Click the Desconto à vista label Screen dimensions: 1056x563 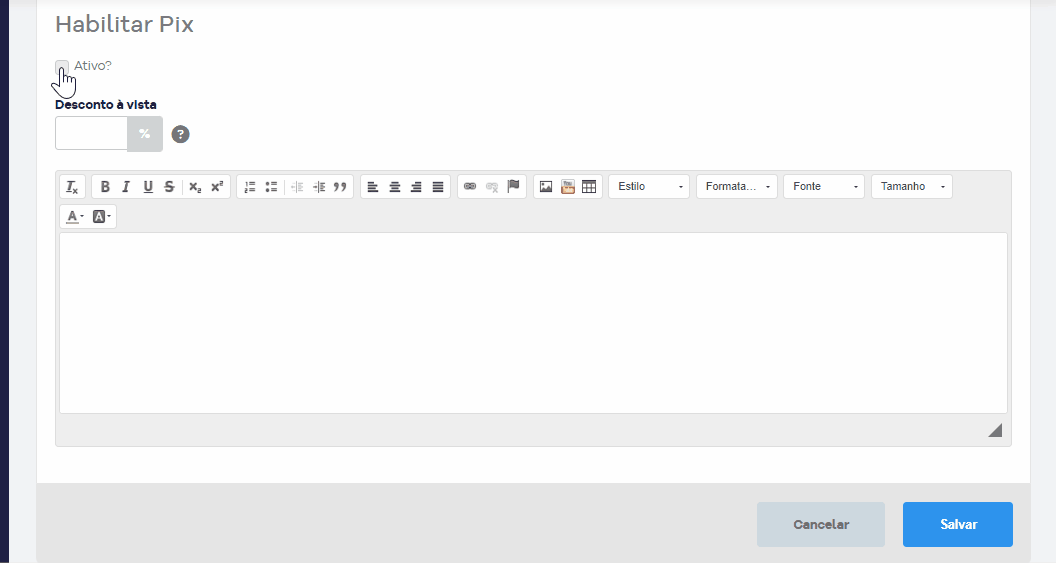(106, 104)
